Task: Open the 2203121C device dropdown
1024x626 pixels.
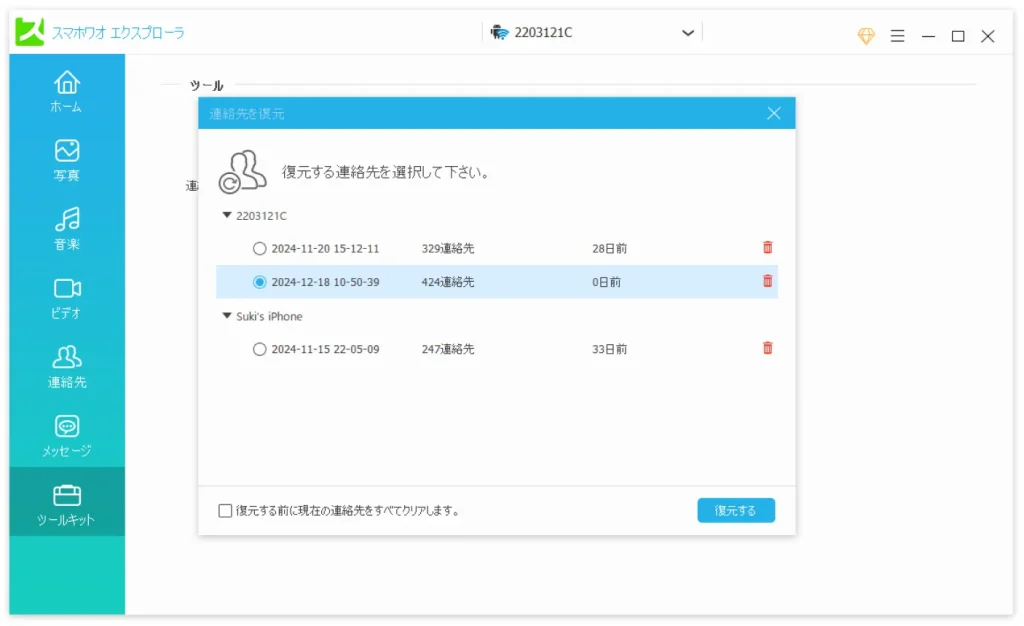Action: coord(688,33)
